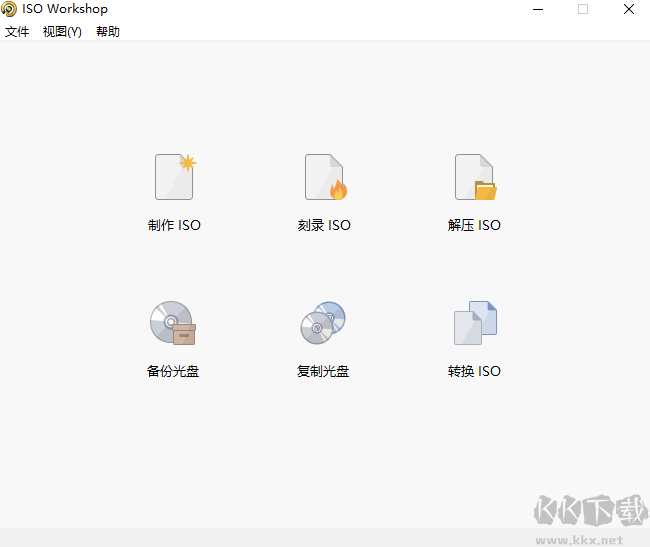Image resolution: width=650 pixels, height=547 pixels.
Task: Click the 转换 ISO label
Action: pos(474,371)
